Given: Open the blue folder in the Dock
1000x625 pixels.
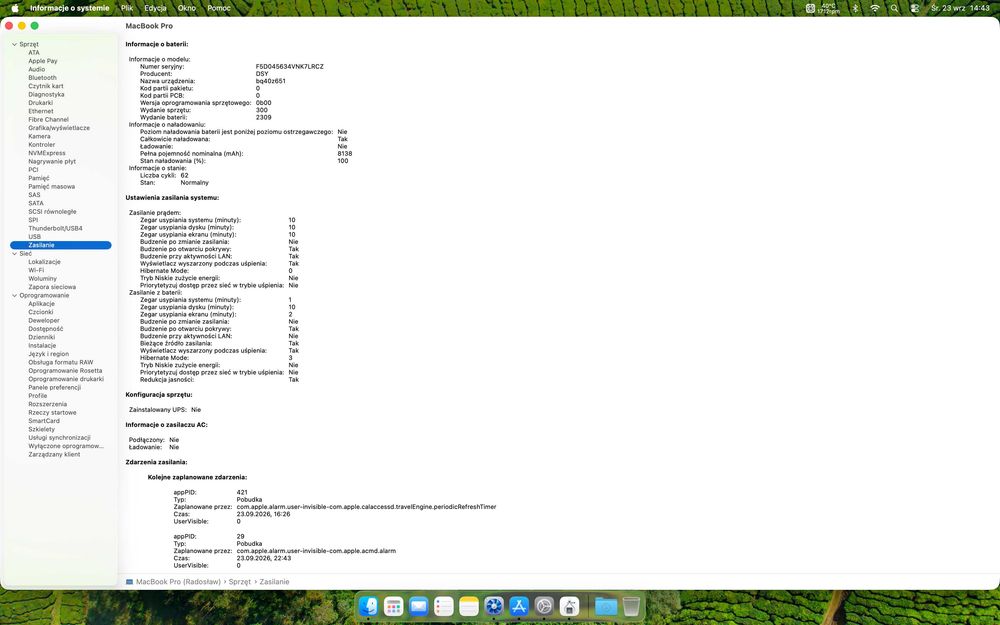Looking at the screenshot, I should (x=605, y=606).
